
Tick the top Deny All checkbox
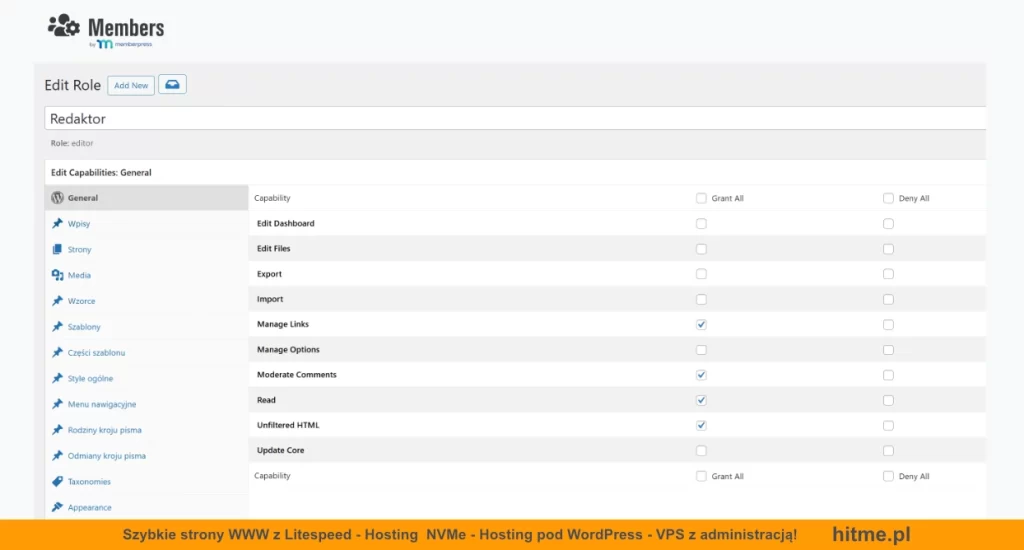tap(888, 198)
